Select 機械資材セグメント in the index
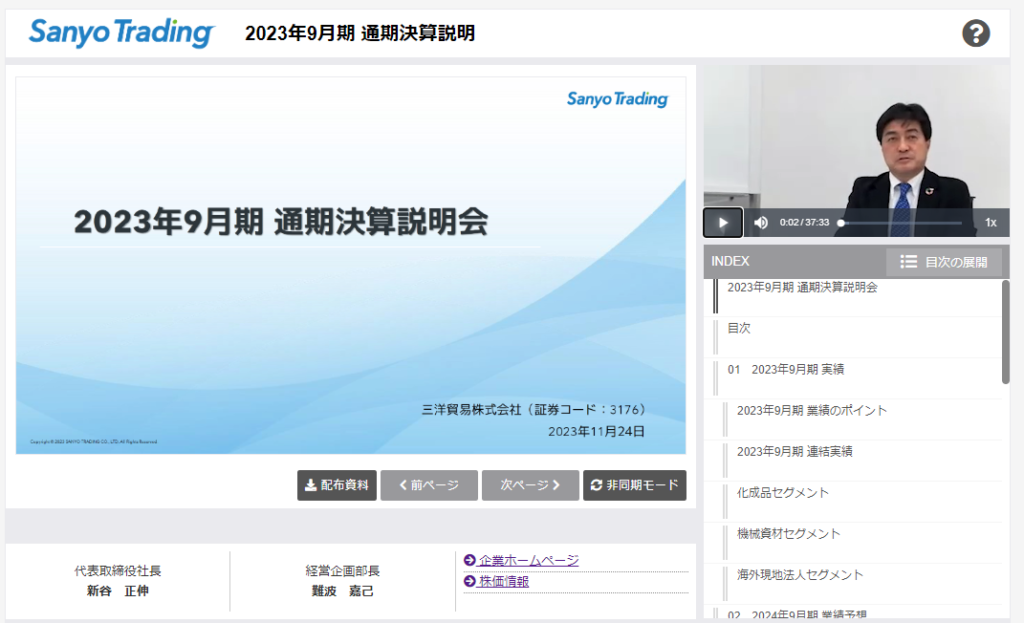This screenshot has width=1024, height=623. [788, 533]
